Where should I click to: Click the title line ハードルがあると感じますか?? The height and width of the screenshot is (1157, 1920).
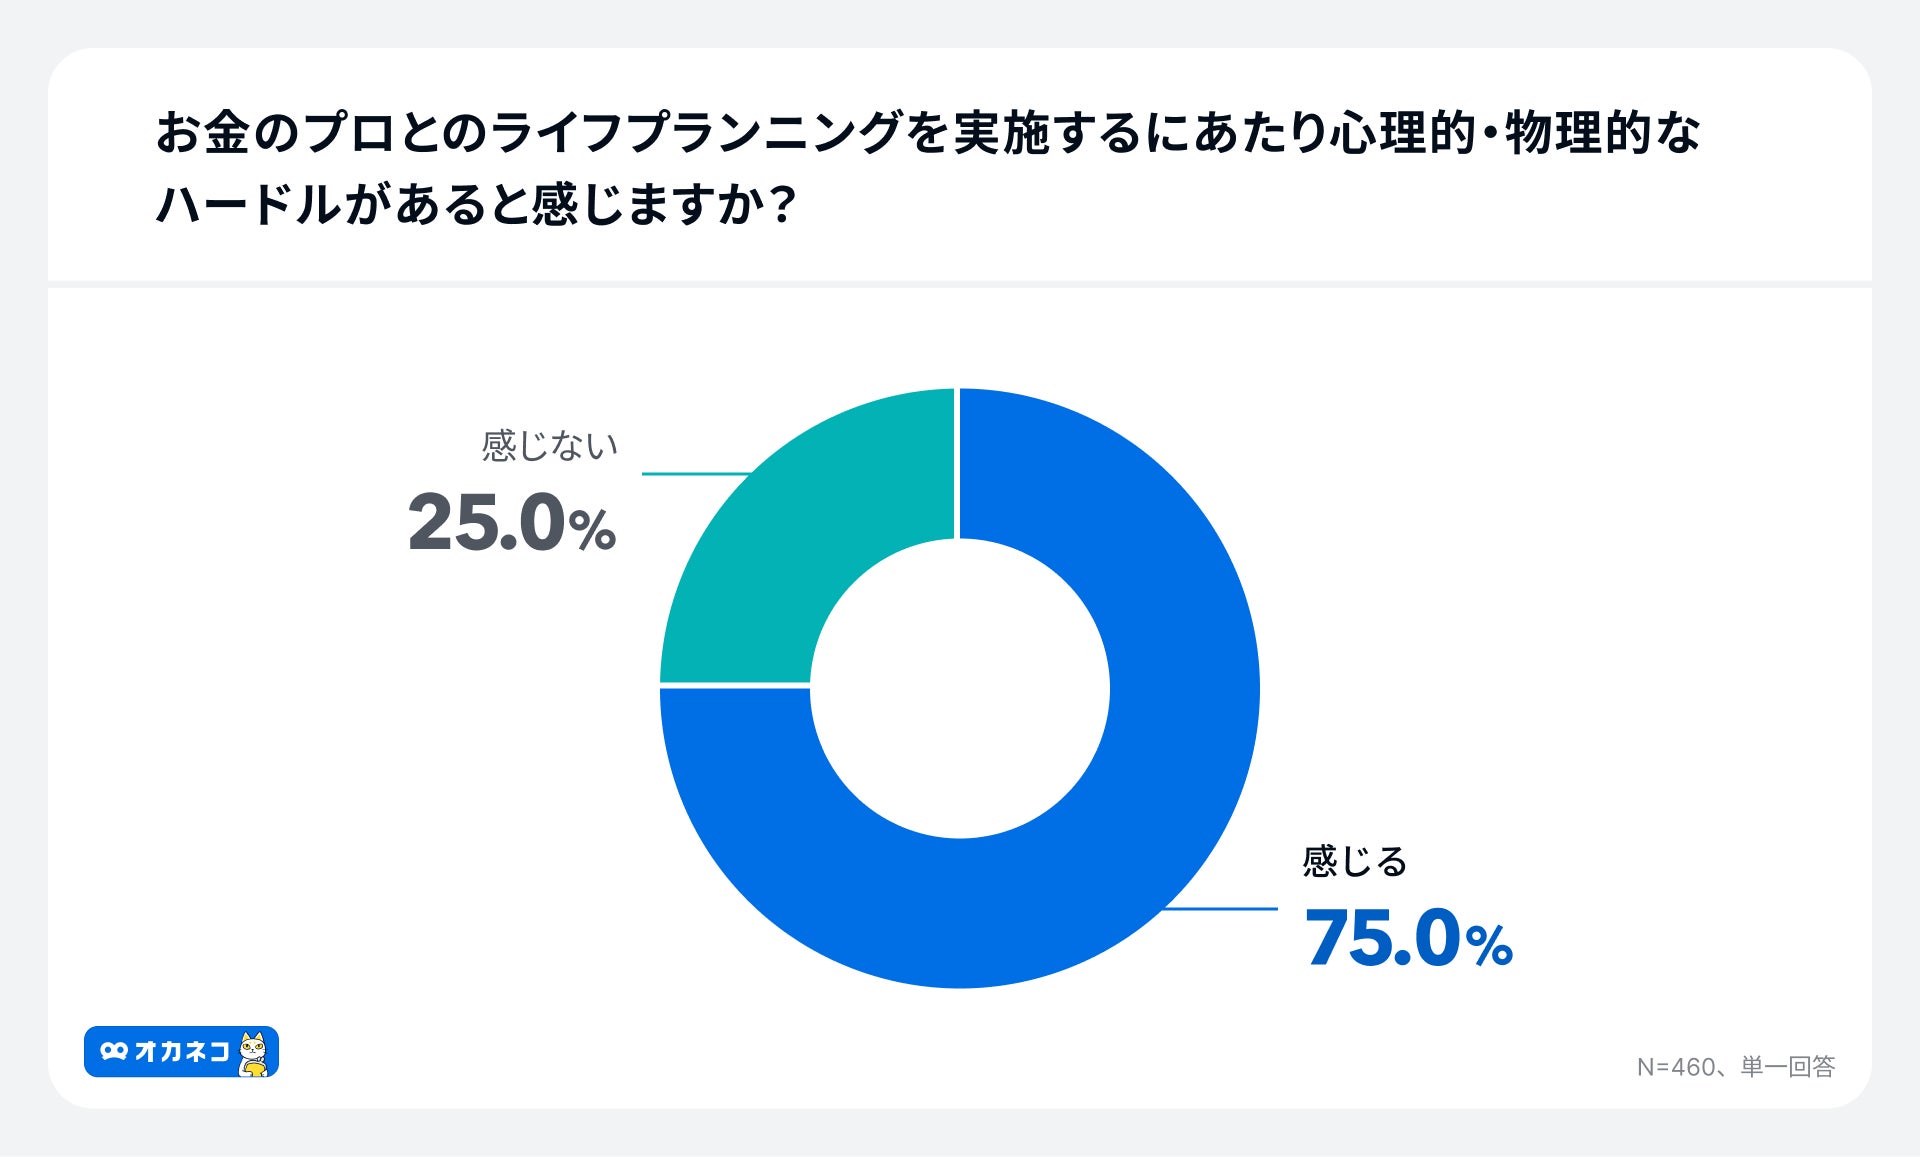pos(476,205)
